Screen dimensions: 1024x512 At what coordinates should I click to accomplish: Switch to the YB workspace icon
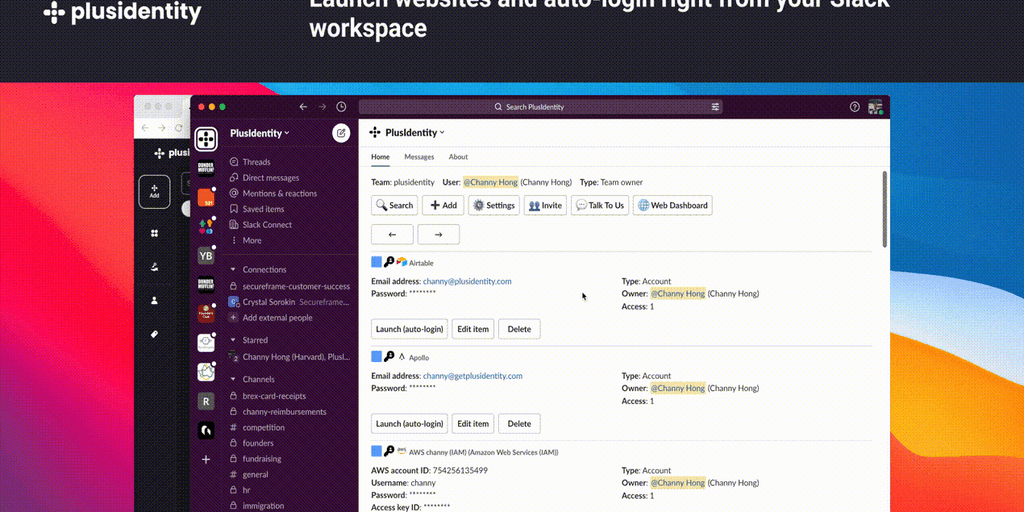tap(206, 255)
